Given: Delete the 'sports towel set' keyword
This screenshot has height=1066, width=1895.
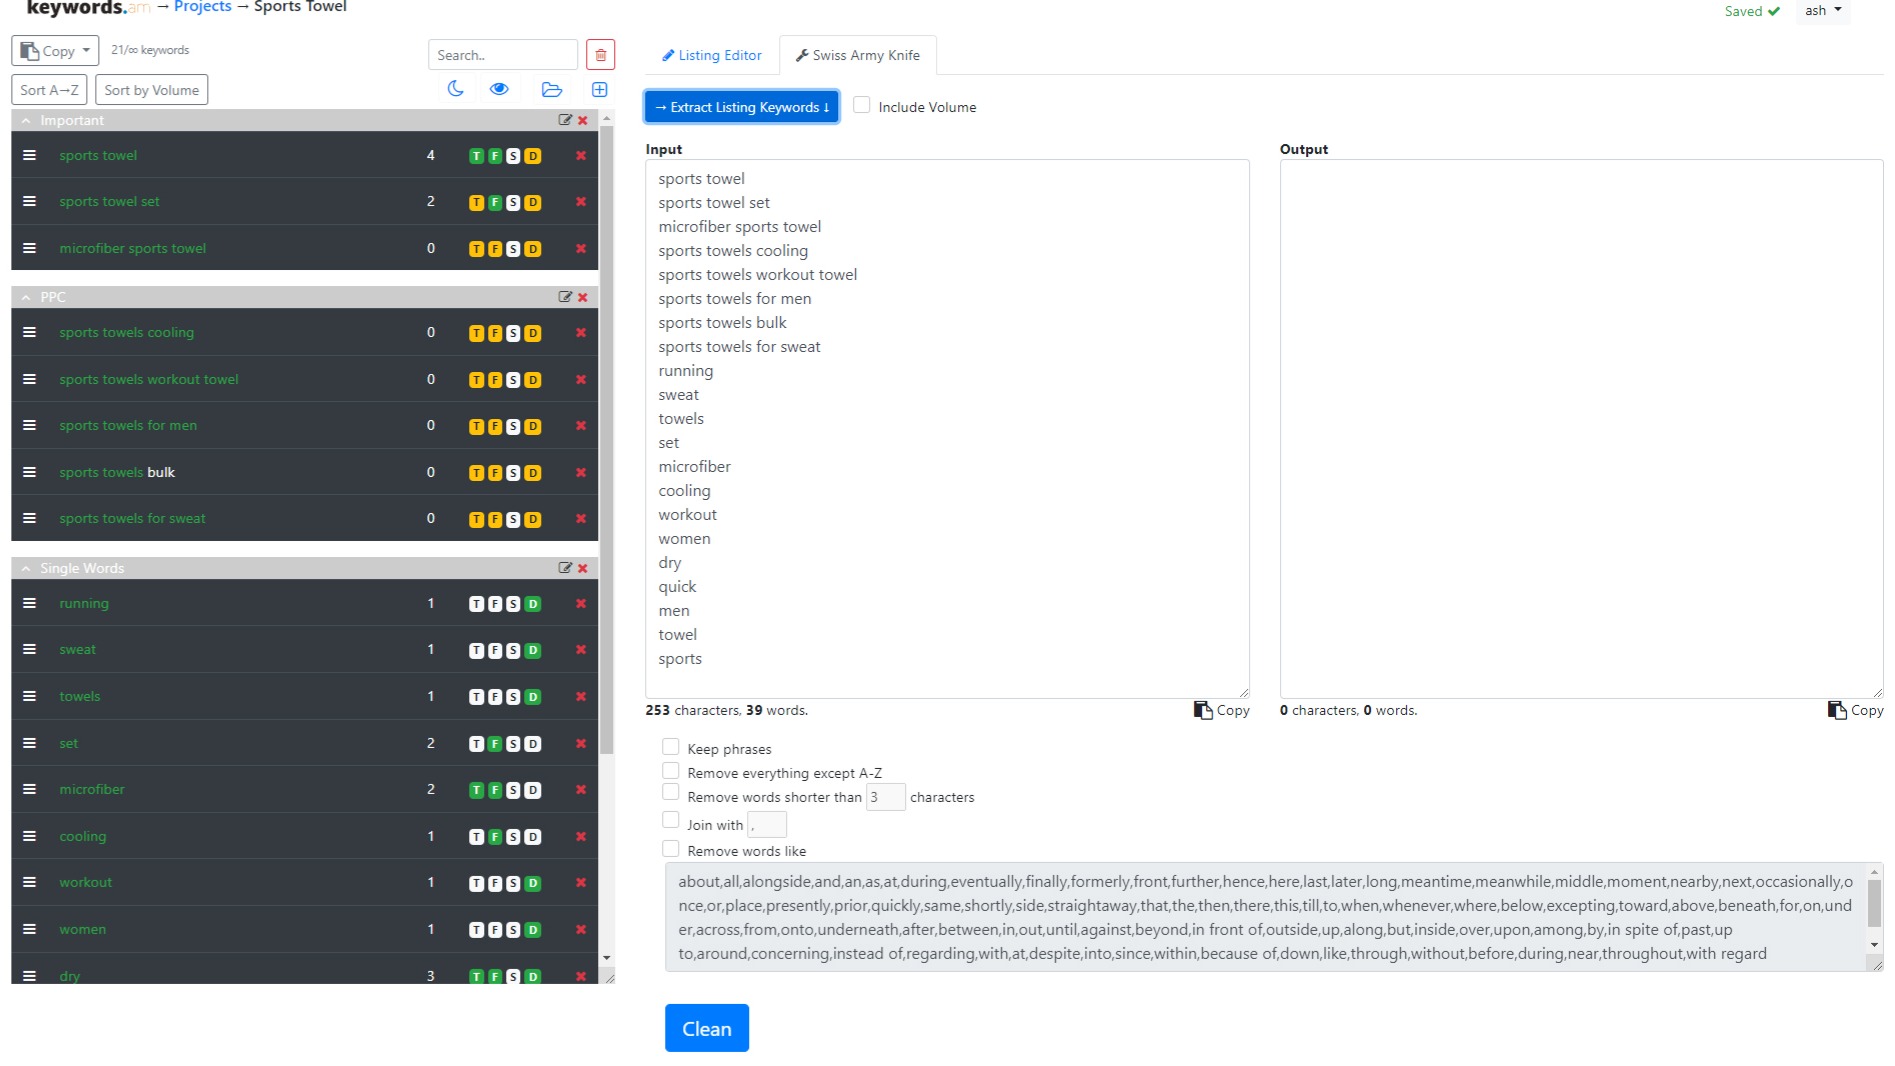Looking at the screenshot, I should pyautogui.click(x=581, y=202).
